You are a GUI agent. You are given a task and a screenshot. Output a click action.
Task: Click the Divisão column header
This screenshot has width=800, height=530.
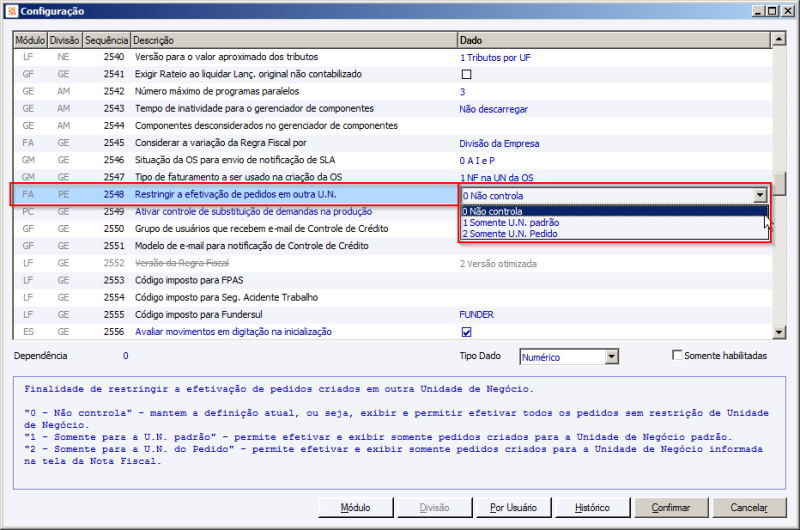click(65, 40)
